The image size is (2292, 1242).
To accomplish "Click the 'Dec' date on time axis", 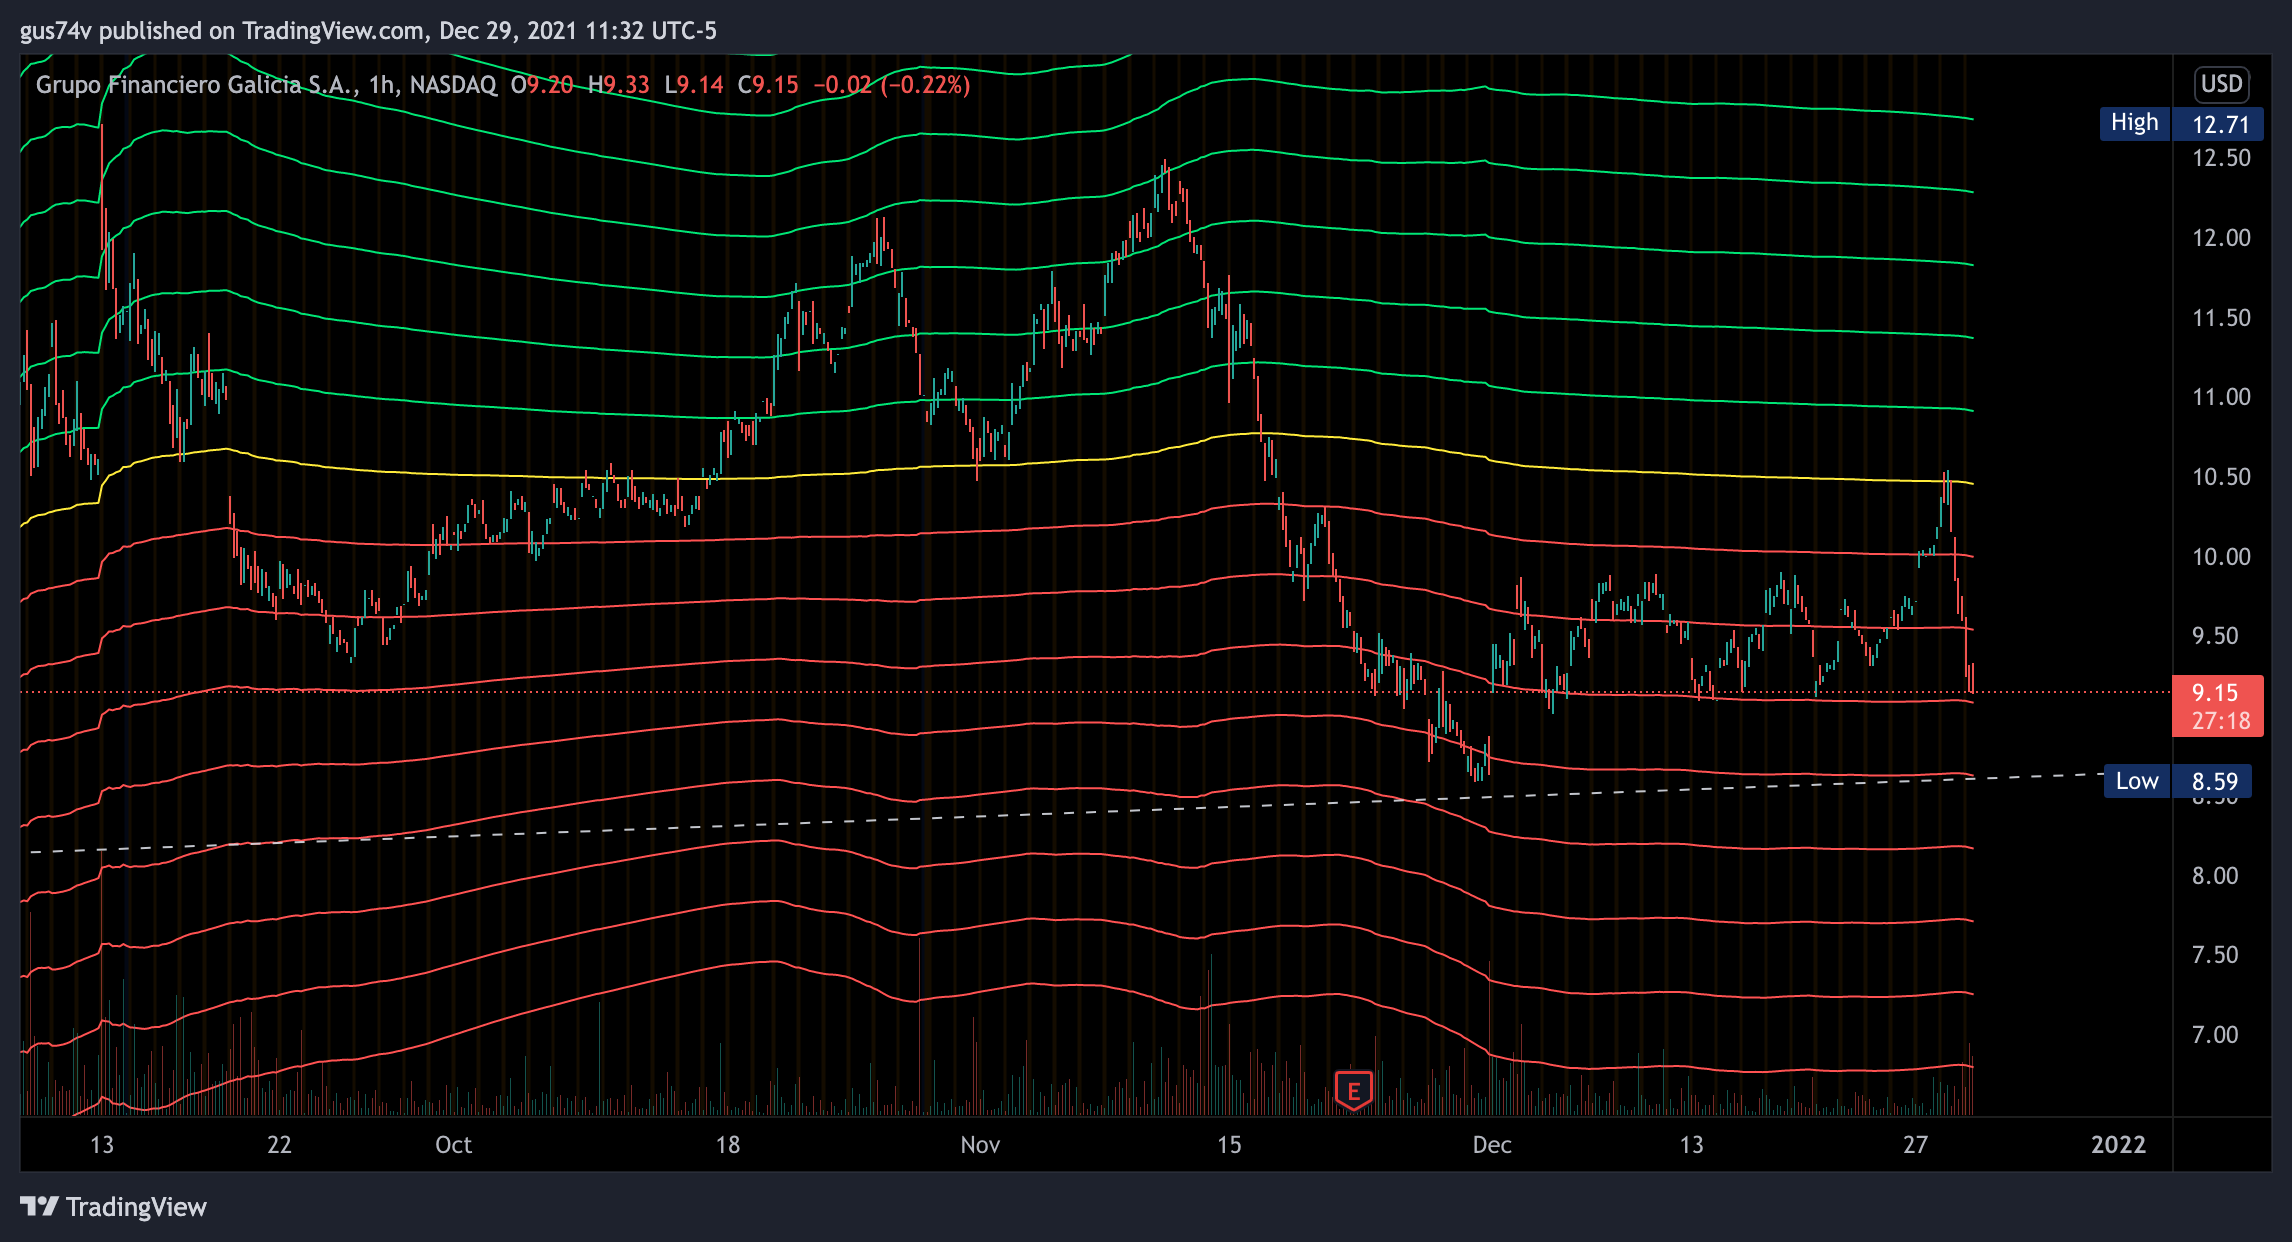I will click(1492, 1145).
